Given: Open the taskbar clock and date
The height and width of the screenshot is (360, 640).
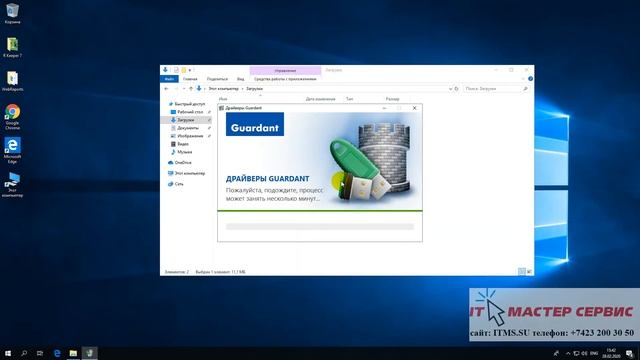Looking at the screenshot, I should (611, 353).
